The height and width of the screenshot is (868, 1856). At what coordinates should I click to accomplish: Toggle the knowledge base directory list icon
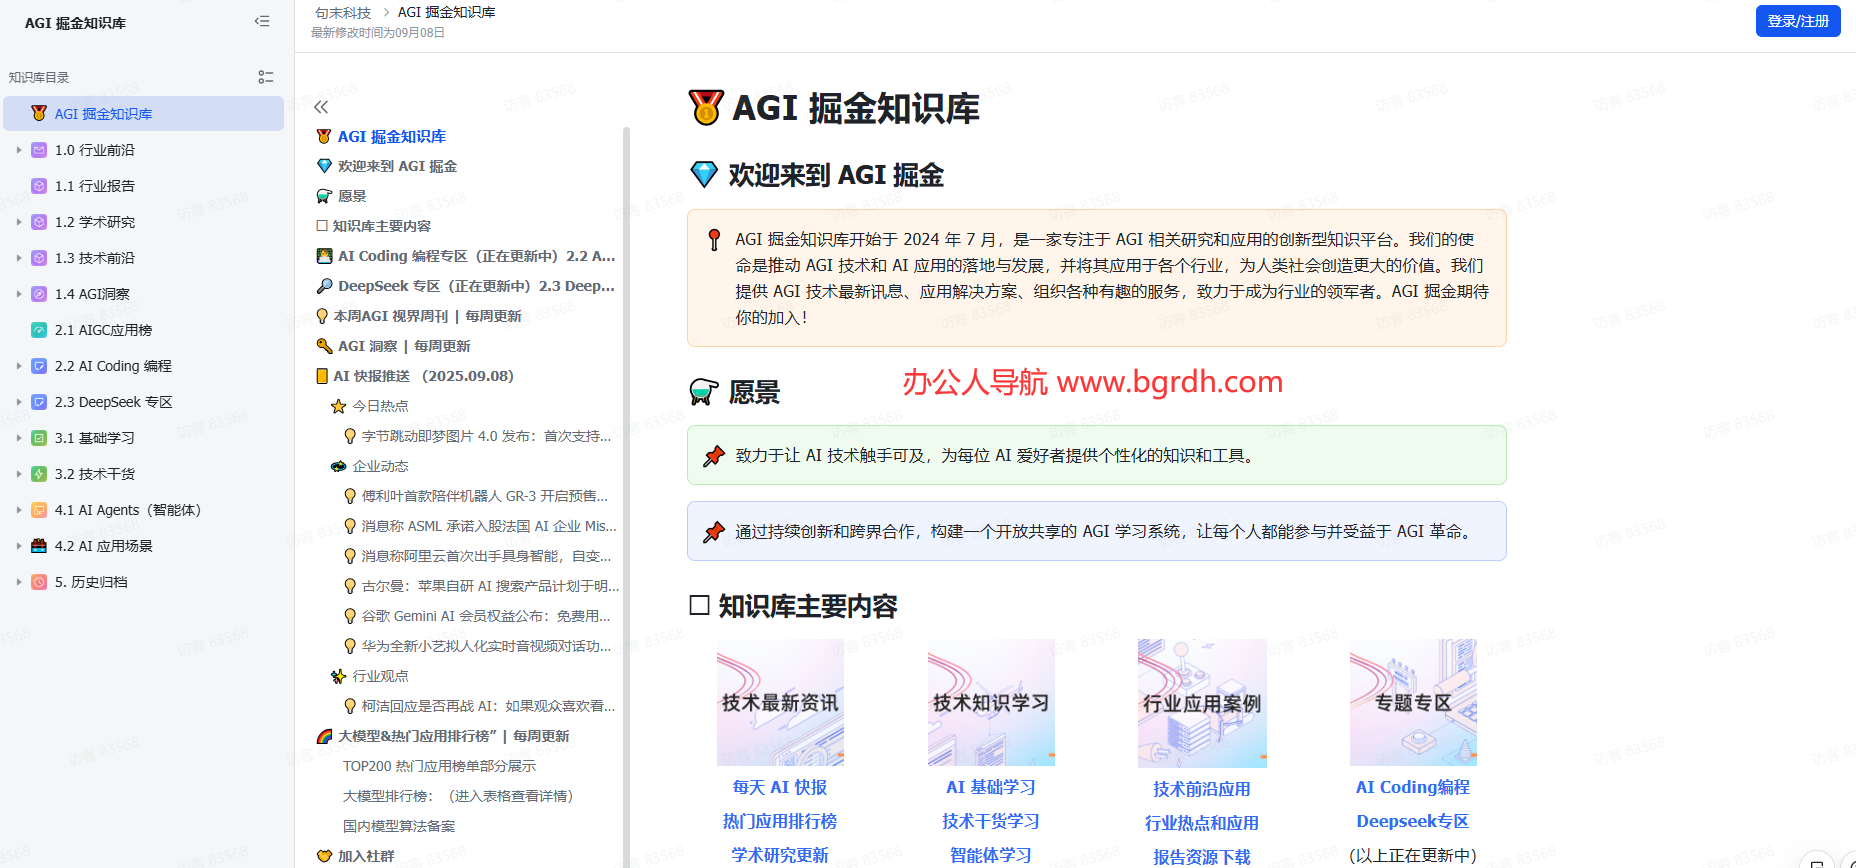coord(266,77)
